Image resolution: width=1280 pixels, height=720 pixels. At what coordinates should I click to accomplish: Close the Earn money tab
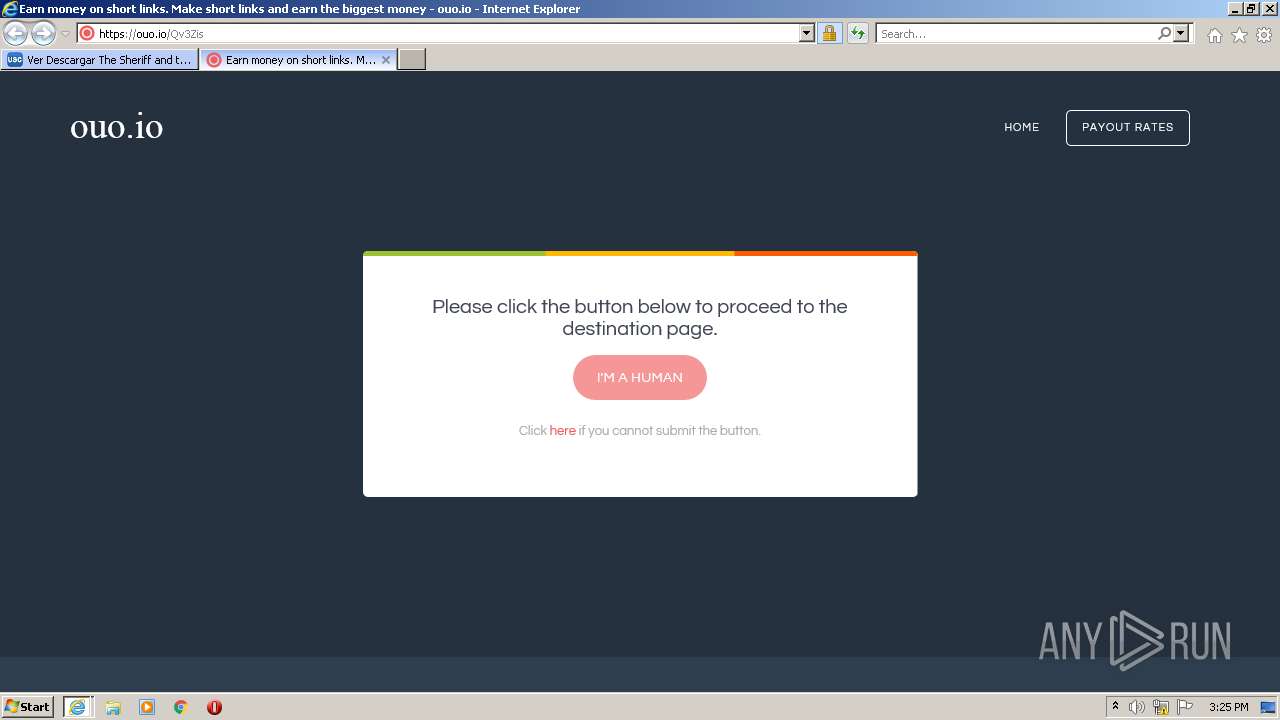tap(386, 60)
